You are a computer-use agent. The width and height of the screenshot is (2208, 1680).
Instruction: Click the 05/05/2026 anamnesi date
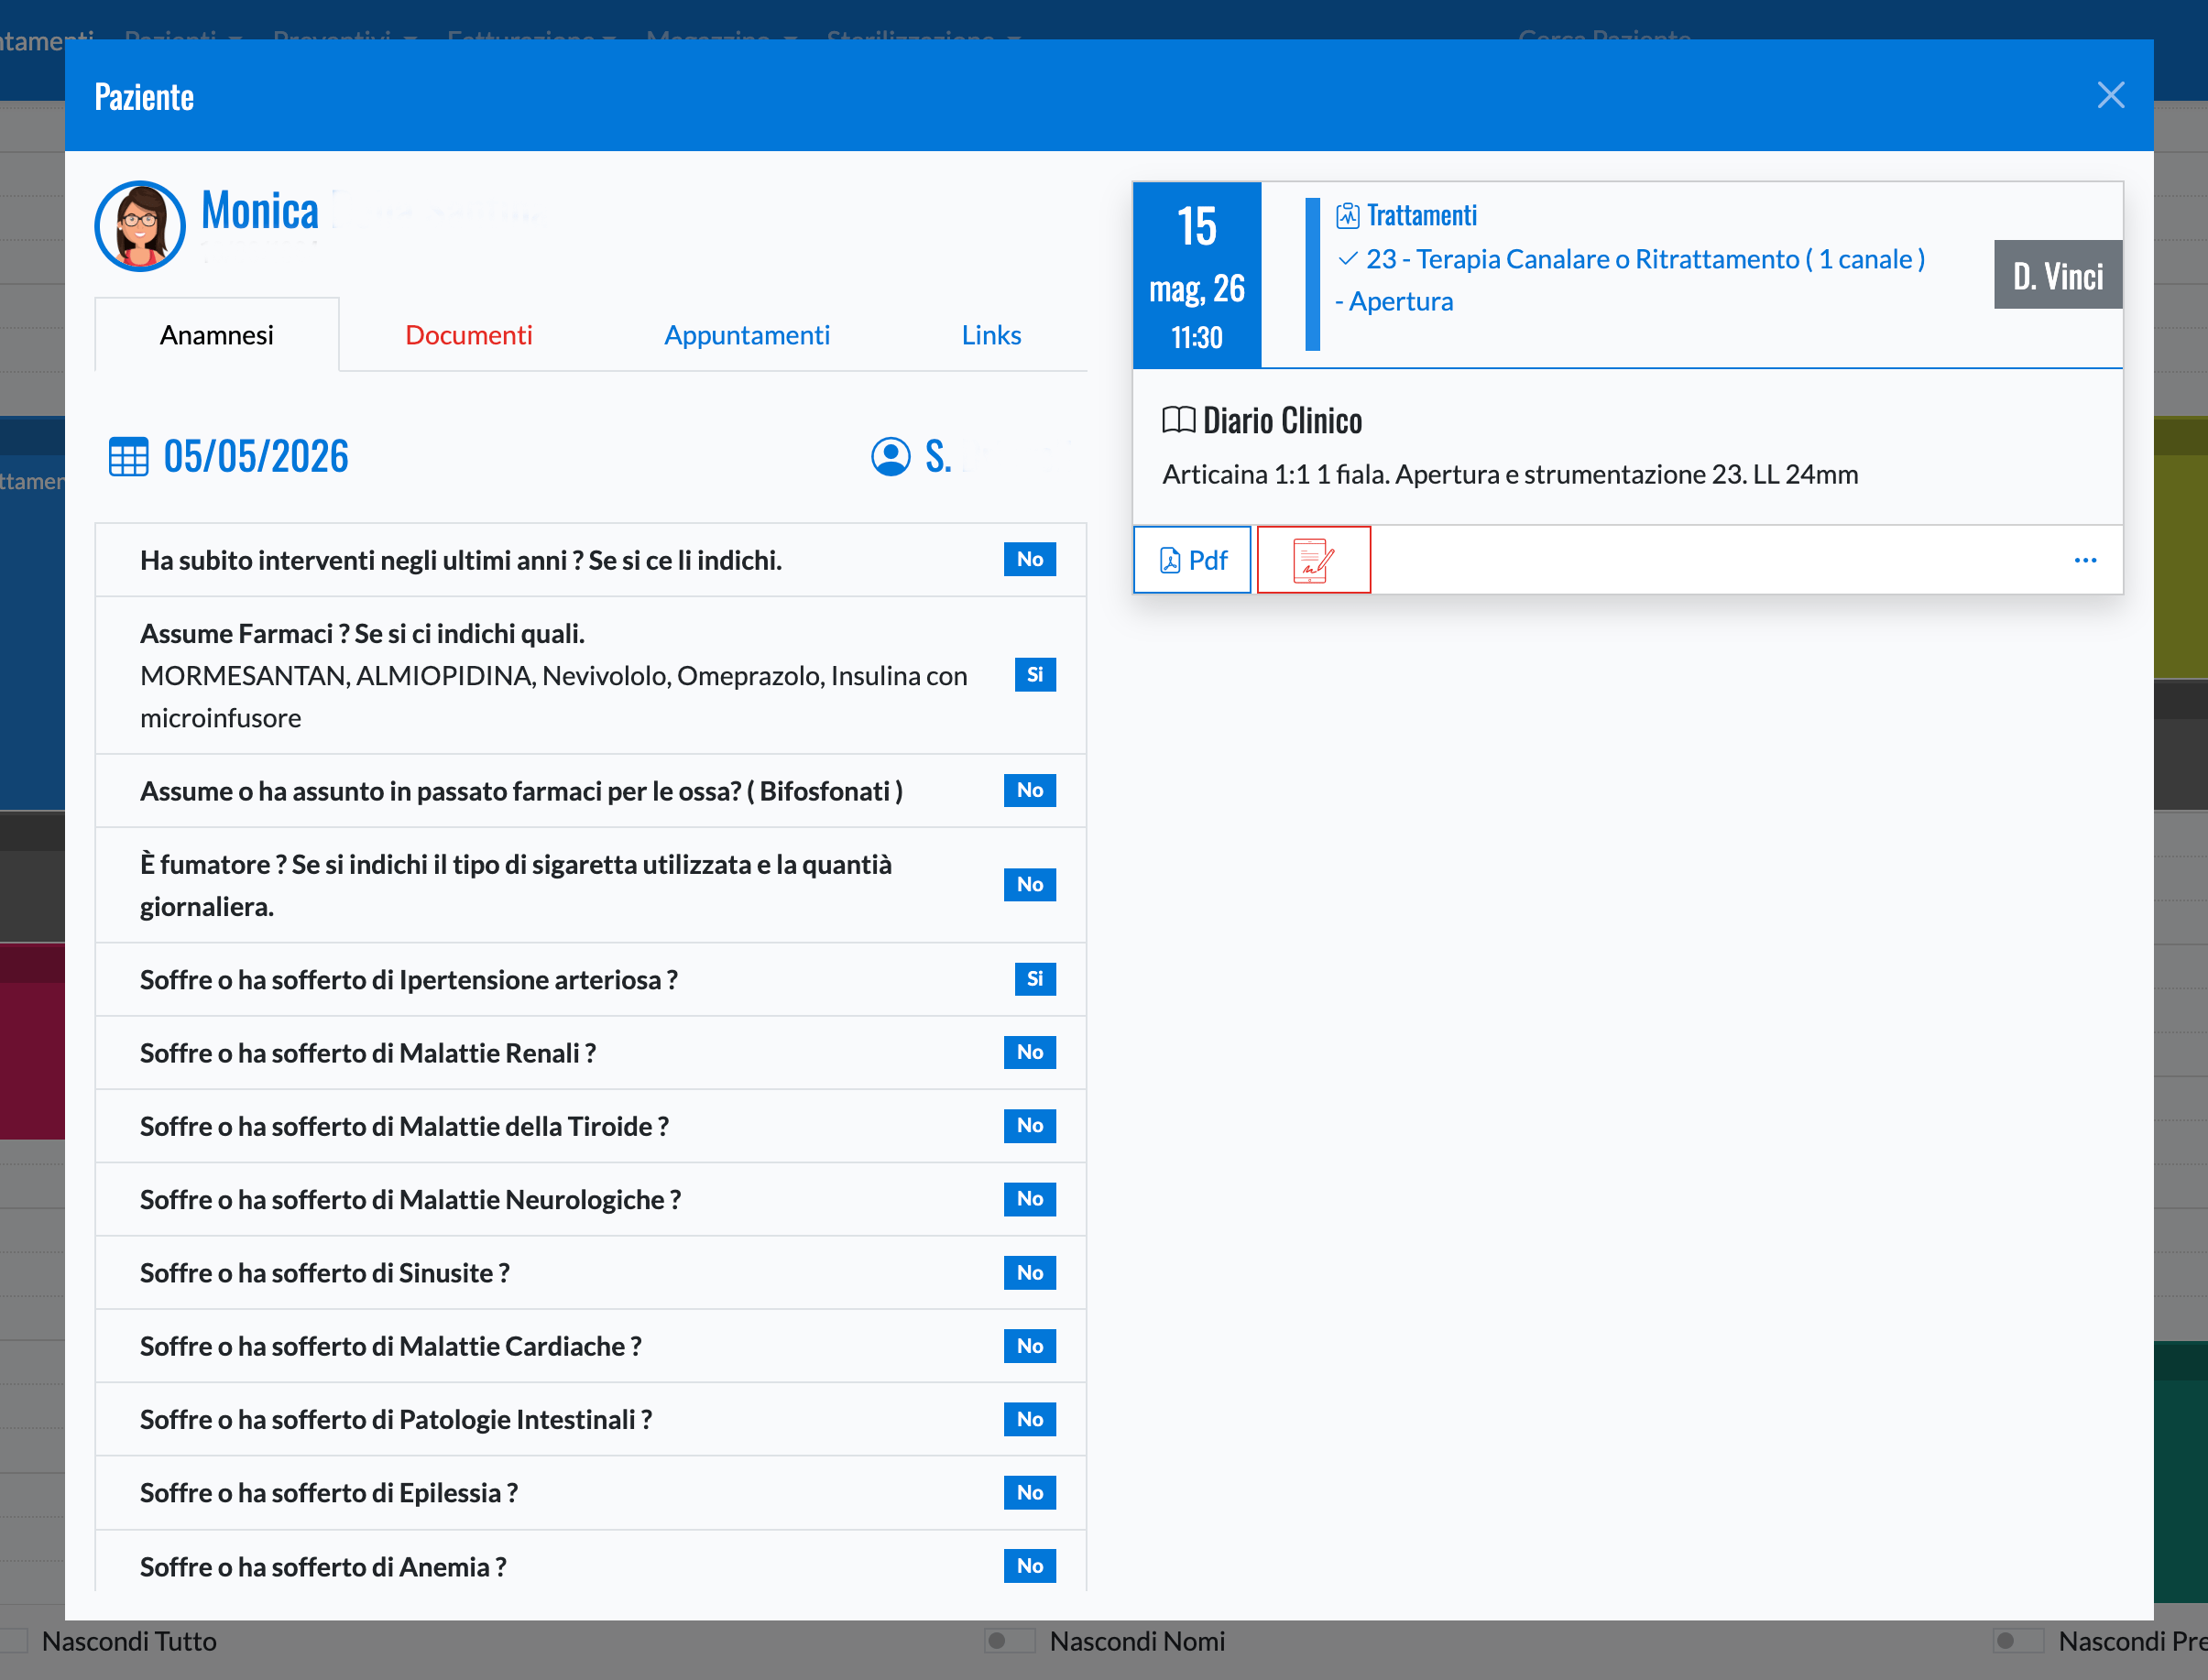(256, 457)
